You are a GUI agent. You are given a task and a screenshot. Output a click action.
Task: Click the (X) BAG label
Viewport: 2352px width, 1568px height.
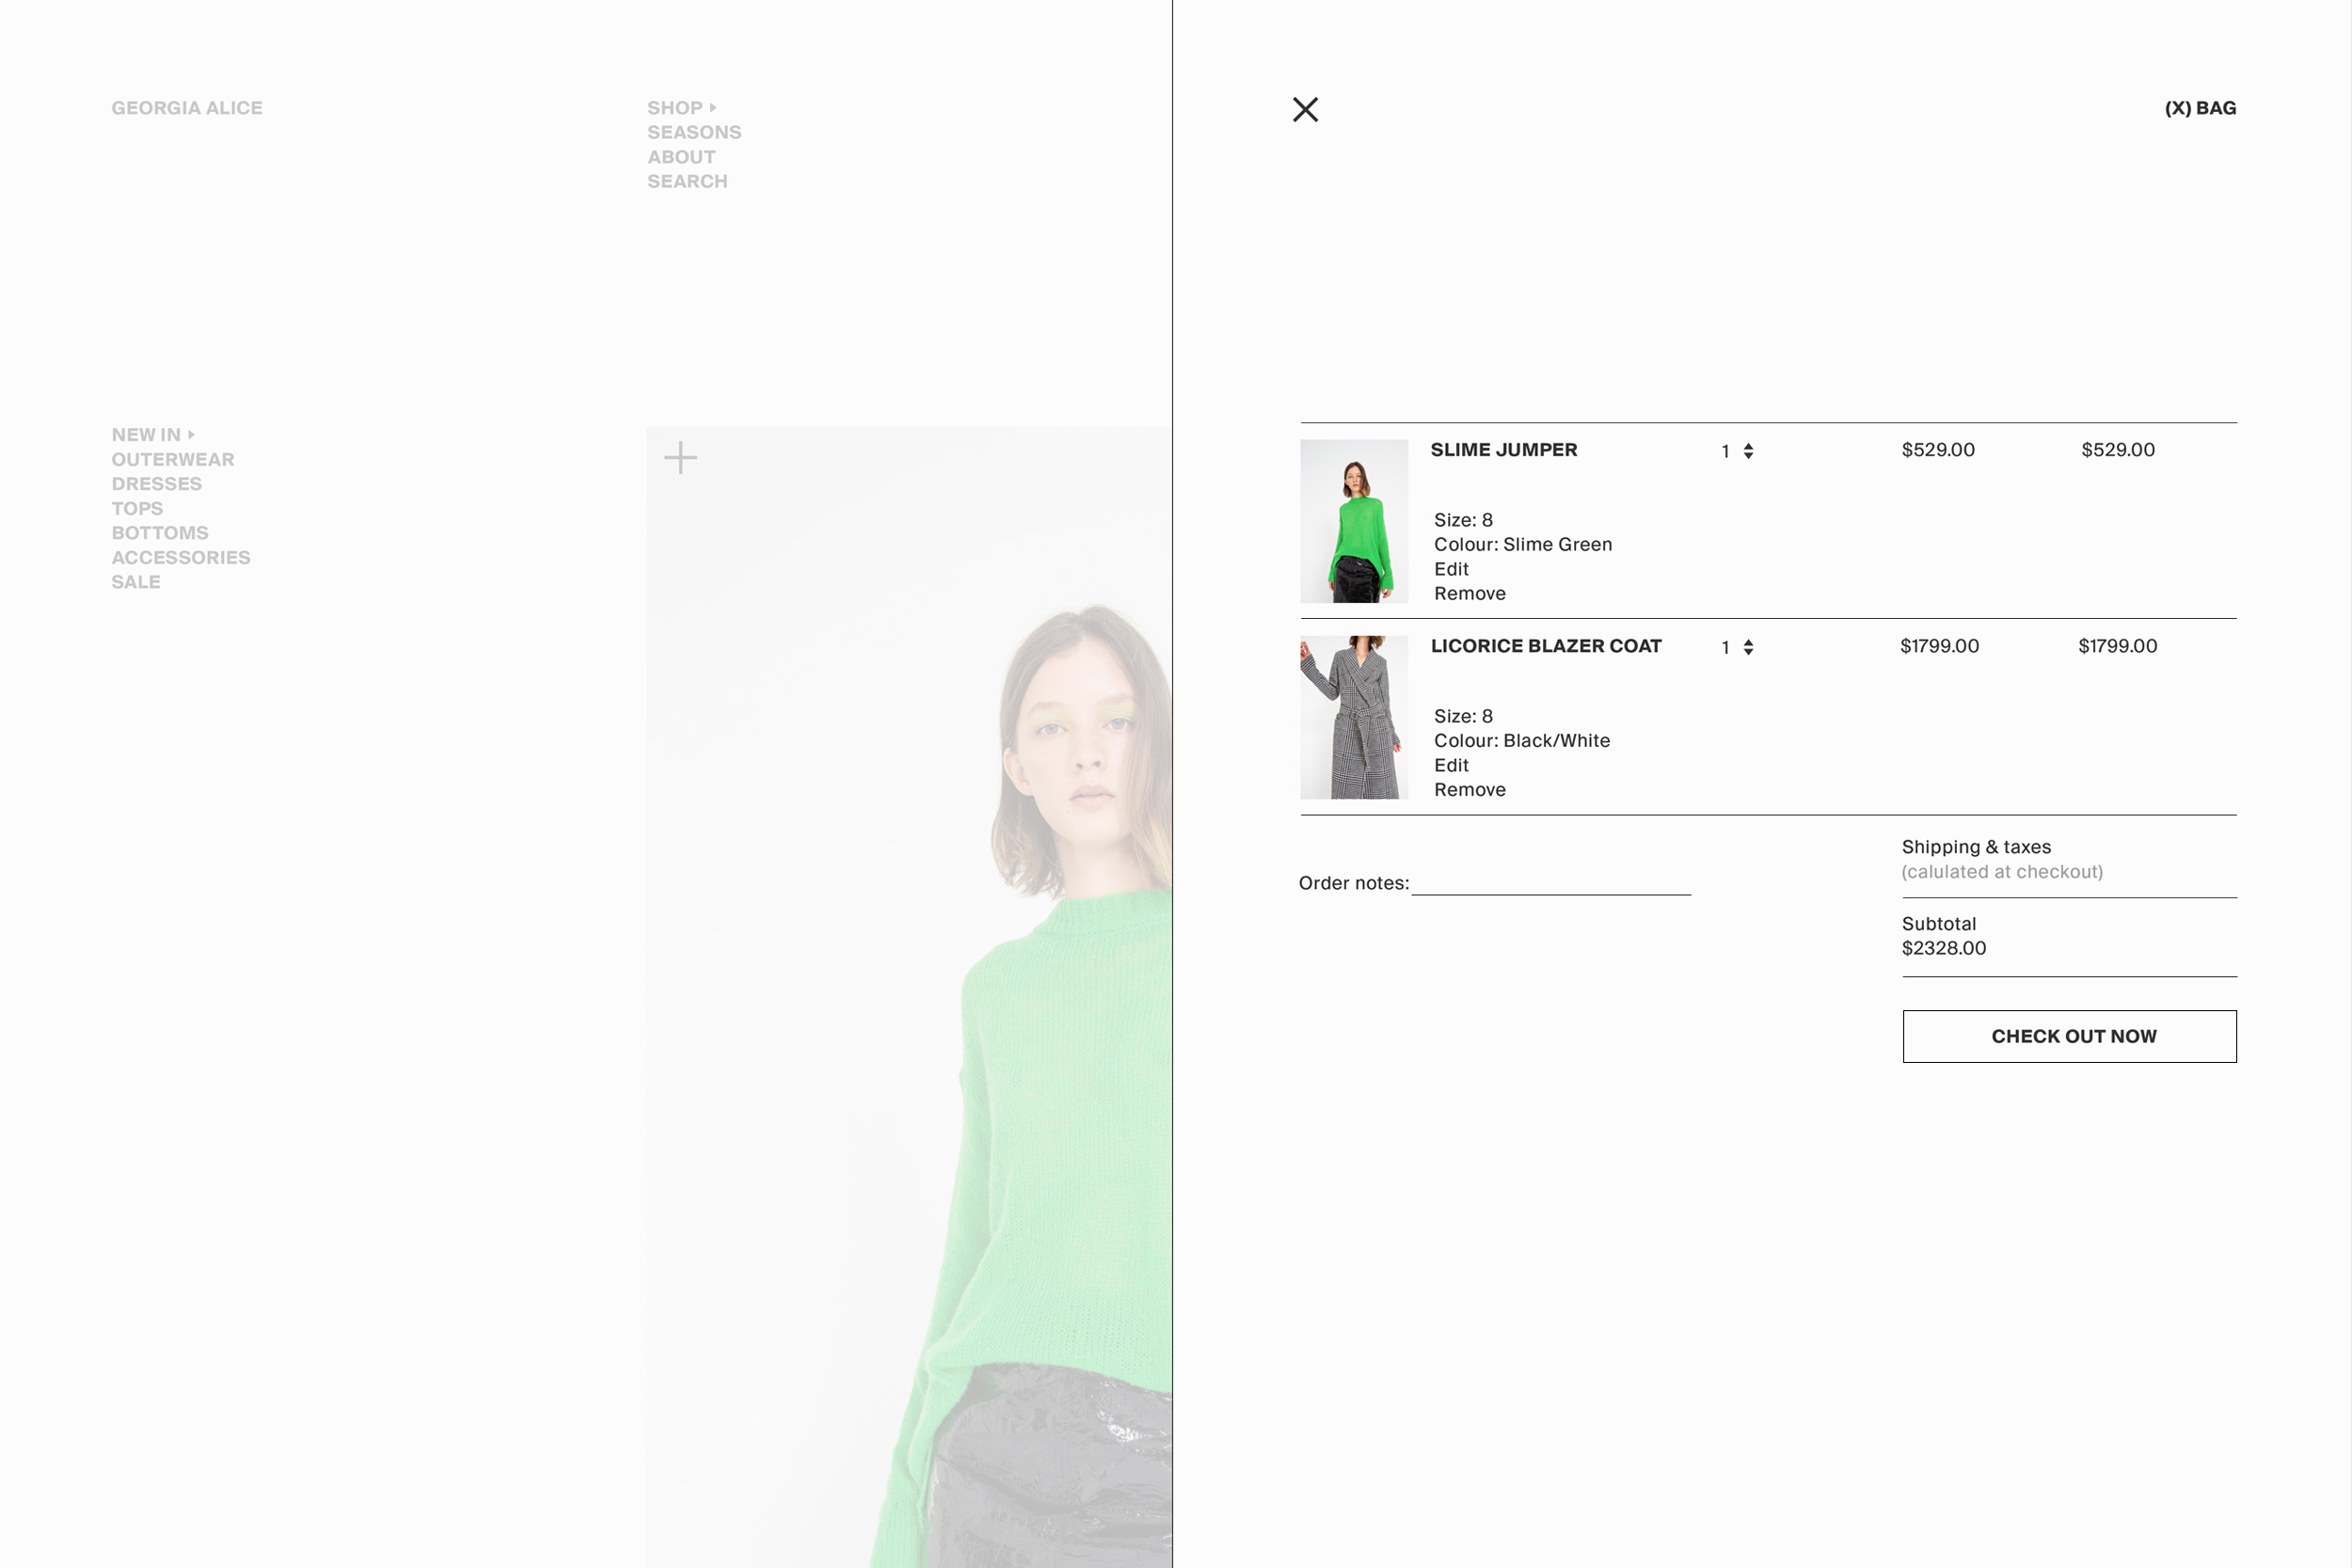pyautogui.click(x=2199, y=108)
